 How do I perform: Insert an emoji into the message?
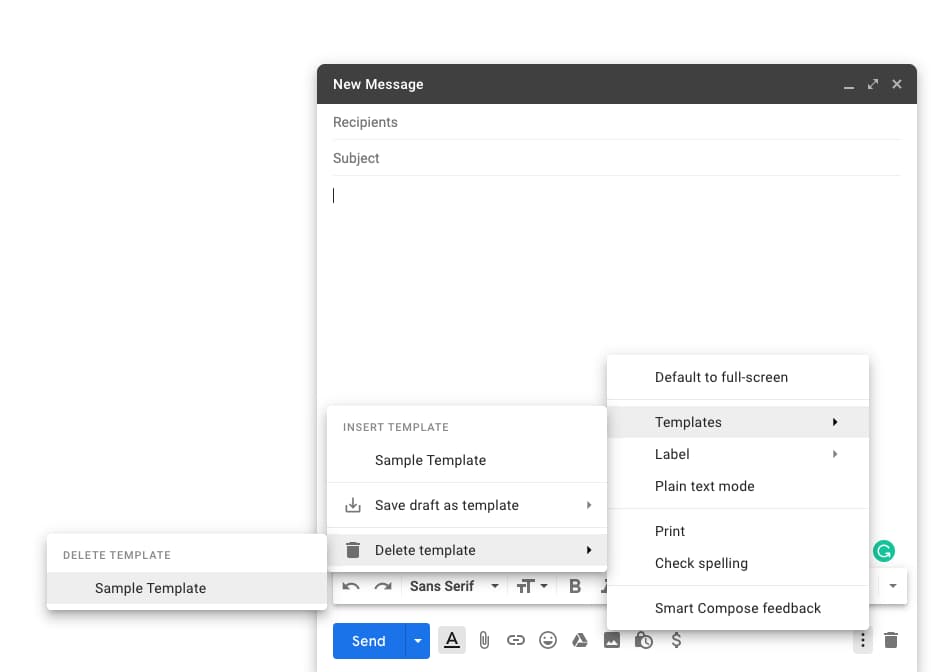pyautogui.click(x=548, y=640)
